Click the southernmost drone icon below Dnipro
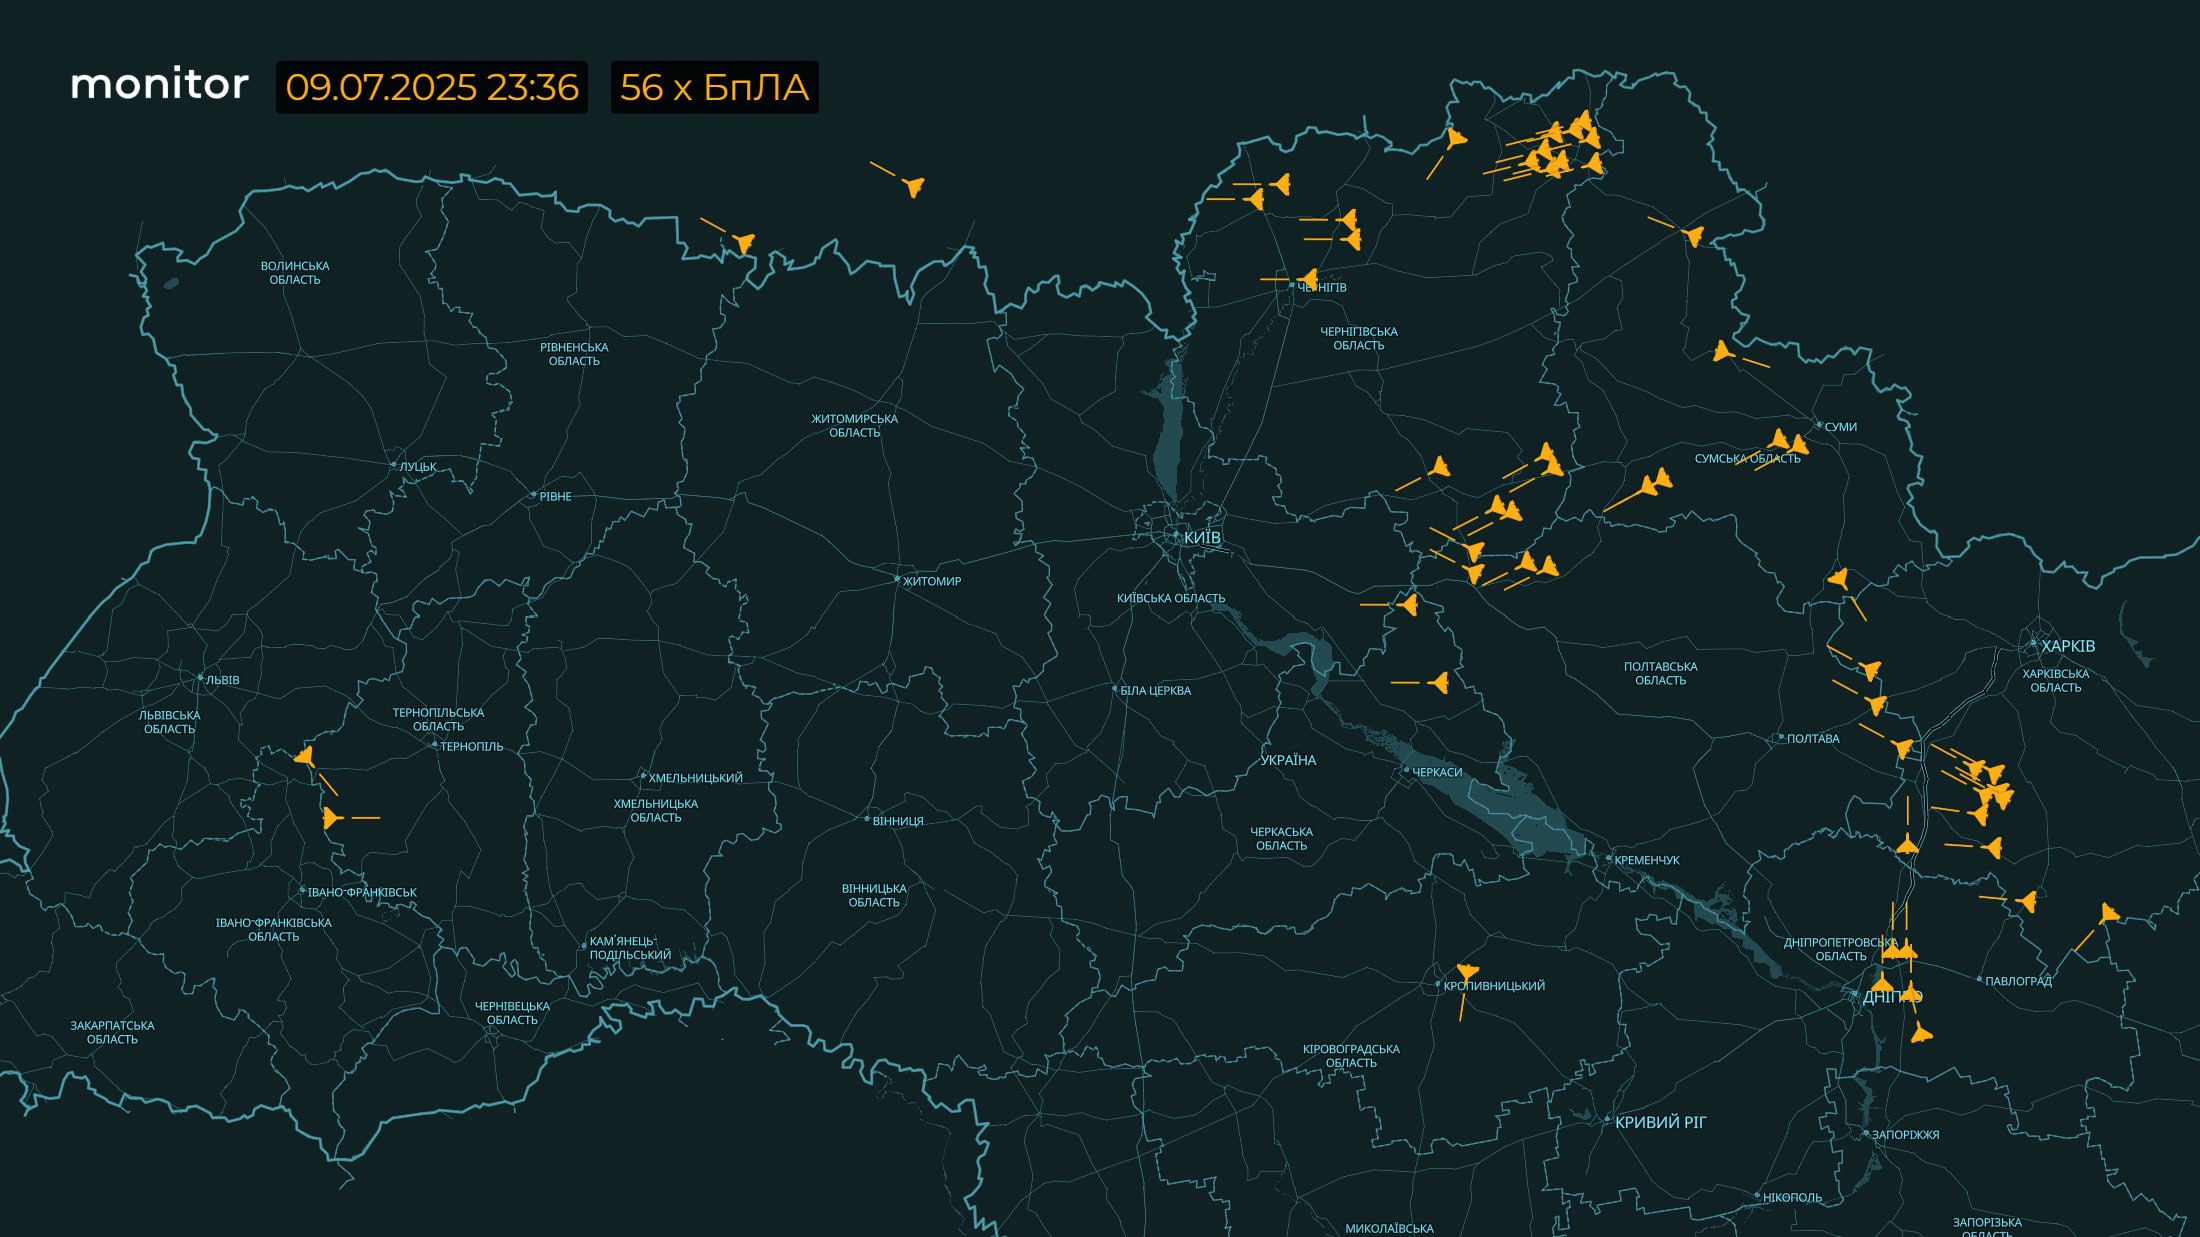The height and width of the screenshot is (1237, 2200). point(1921,1033)
